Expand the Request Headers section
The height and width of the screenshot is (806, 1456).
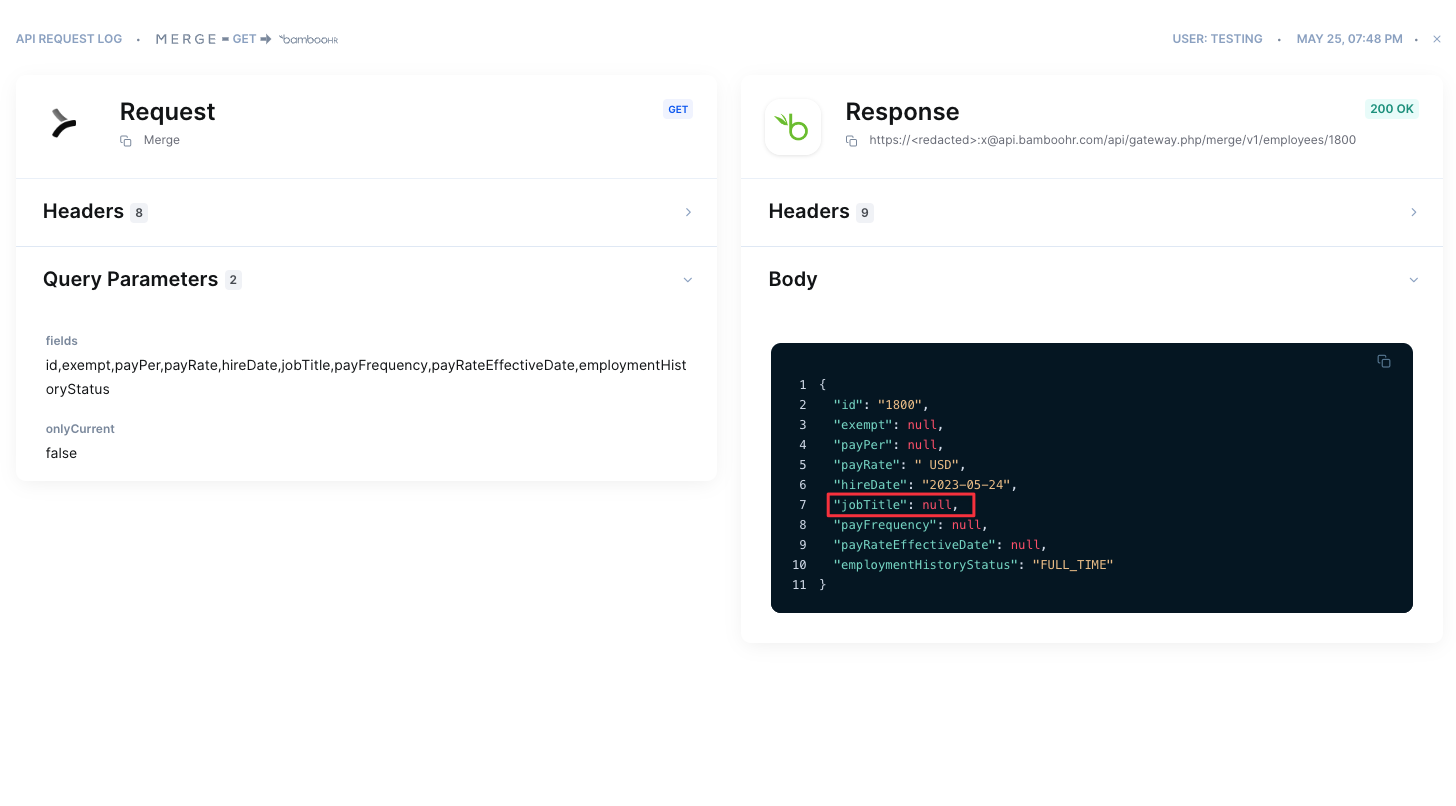tap(688, 212)
